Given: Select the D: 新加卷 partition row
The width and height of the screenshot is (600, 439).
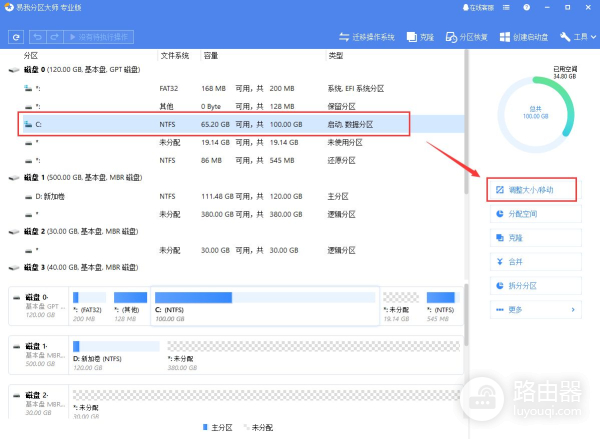Looking at the screenshot, I should (243, 196).
